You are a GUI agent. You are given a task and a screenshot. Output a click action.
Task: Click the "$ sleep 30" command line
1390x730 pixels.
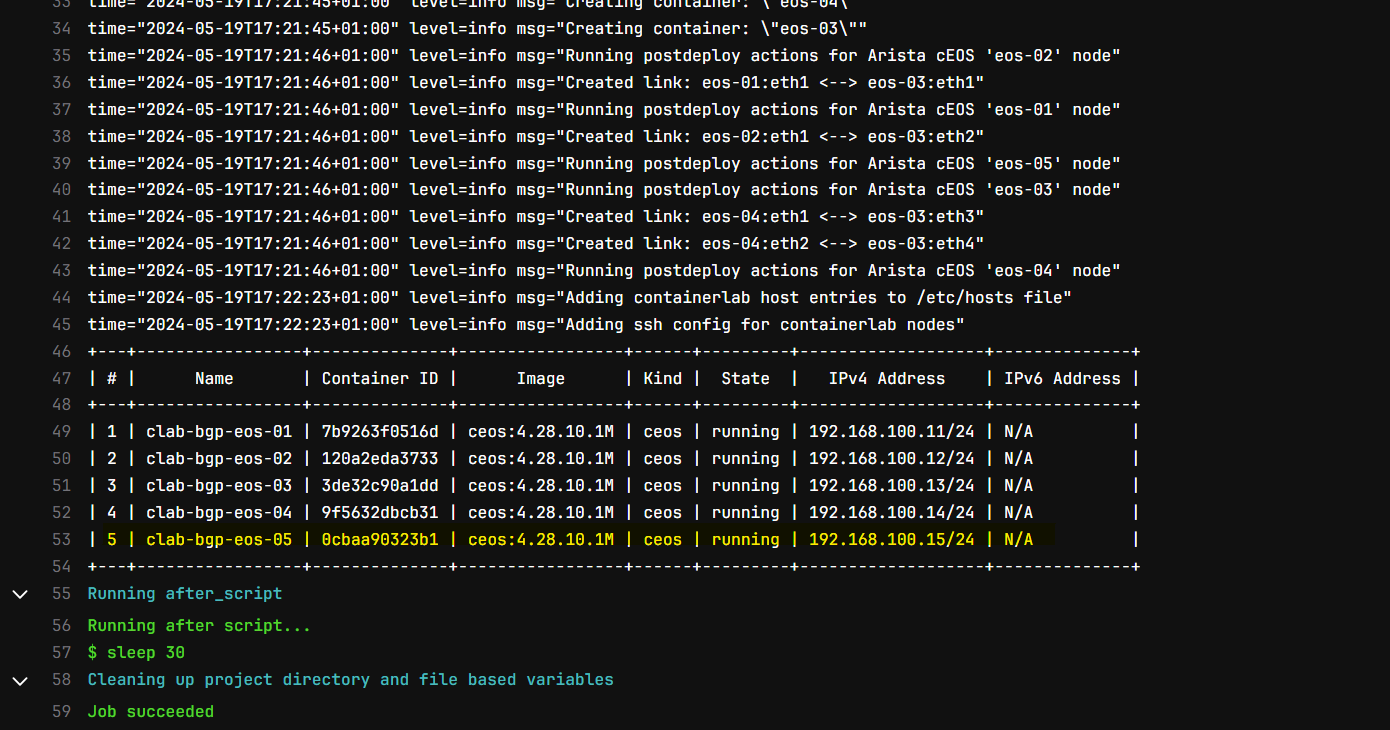pyautogui.click(x=136, y=652)
